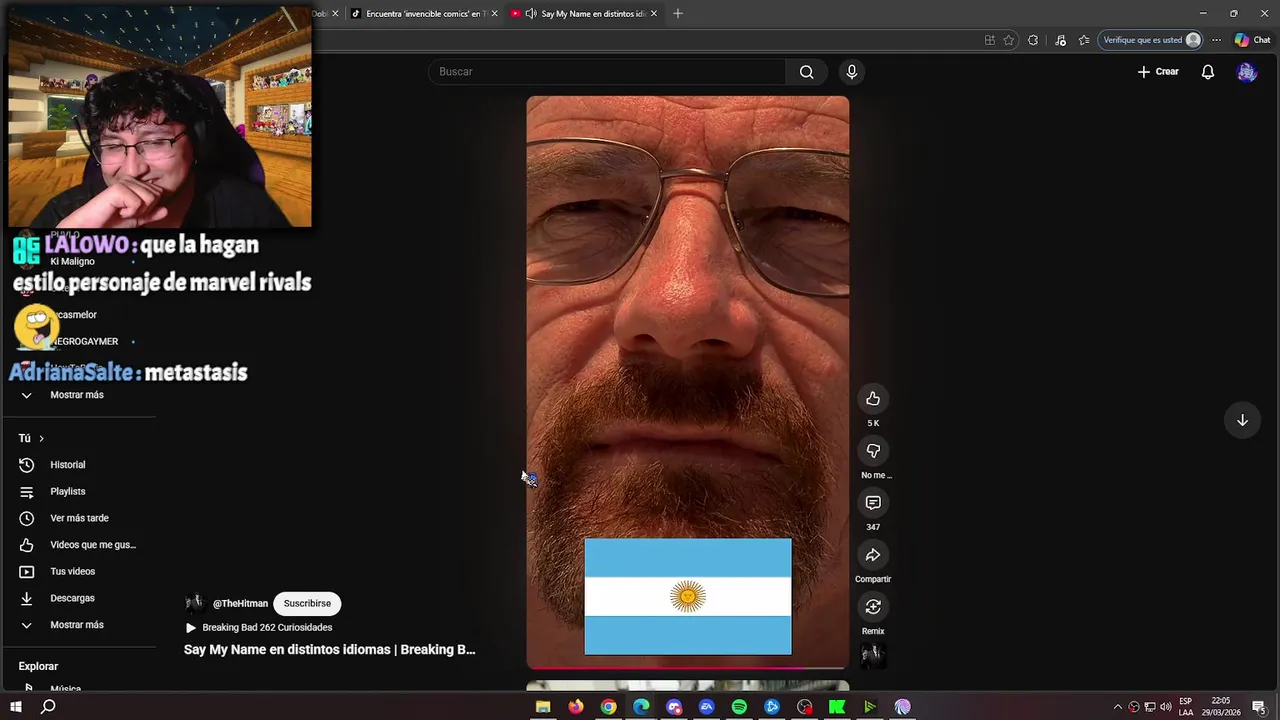This screenshot has width=1280, height=720.
Task: Expand Mostrar más under subscriptions list
Action: click(x=76, y=395)
